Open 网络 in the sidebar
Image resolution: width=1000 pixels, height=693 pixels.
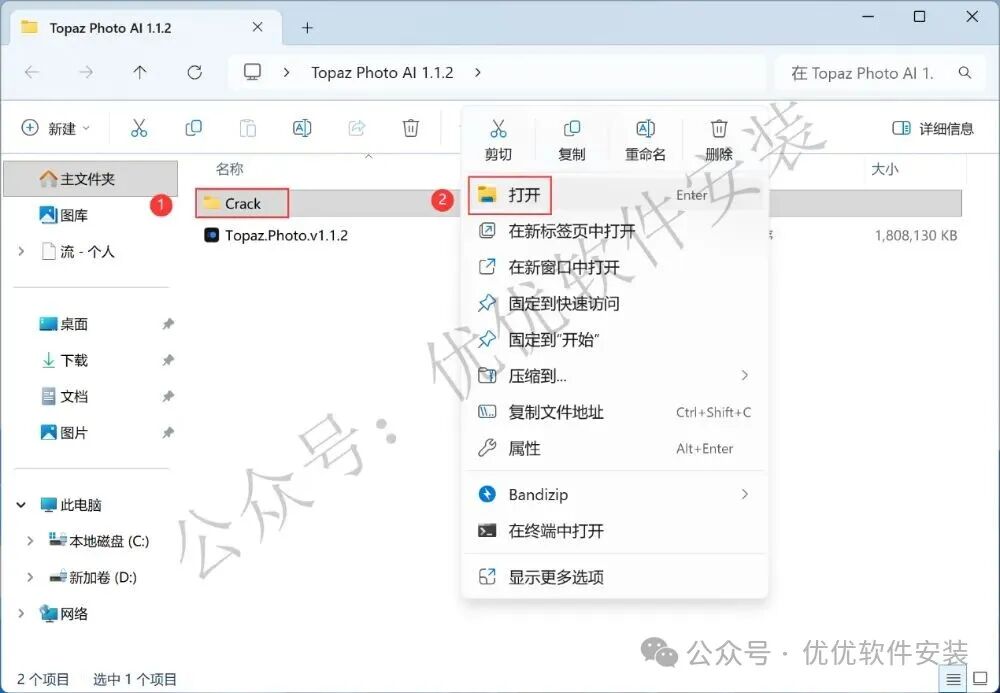[x=63, y=614]
